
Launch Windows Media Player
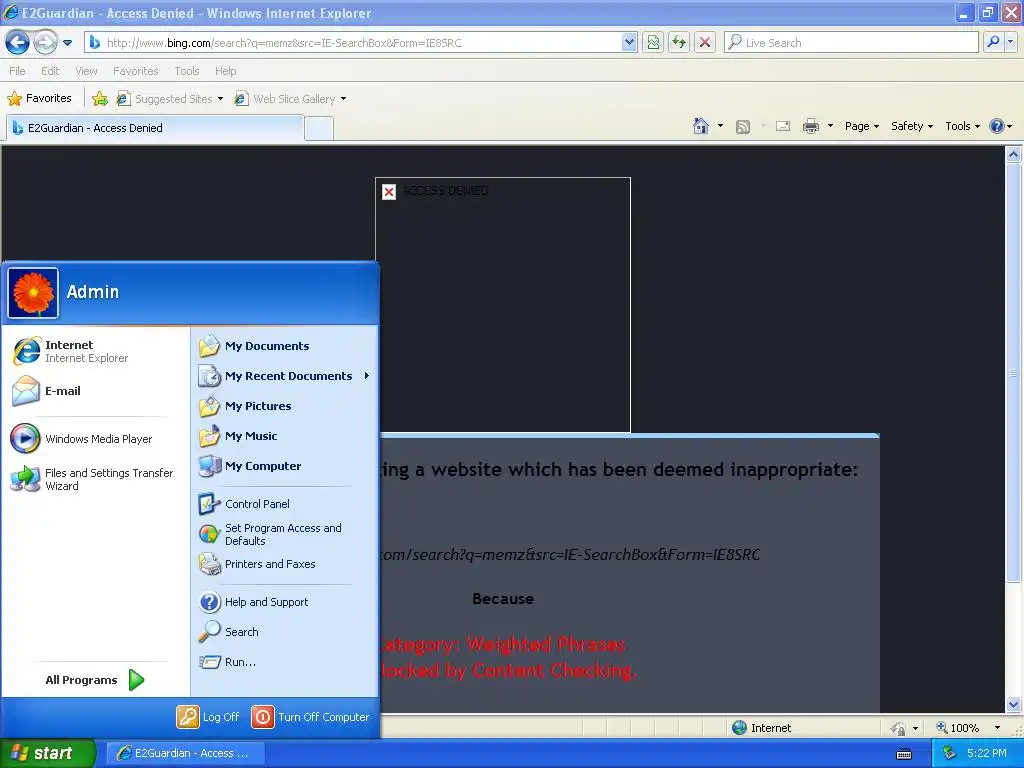95,439
